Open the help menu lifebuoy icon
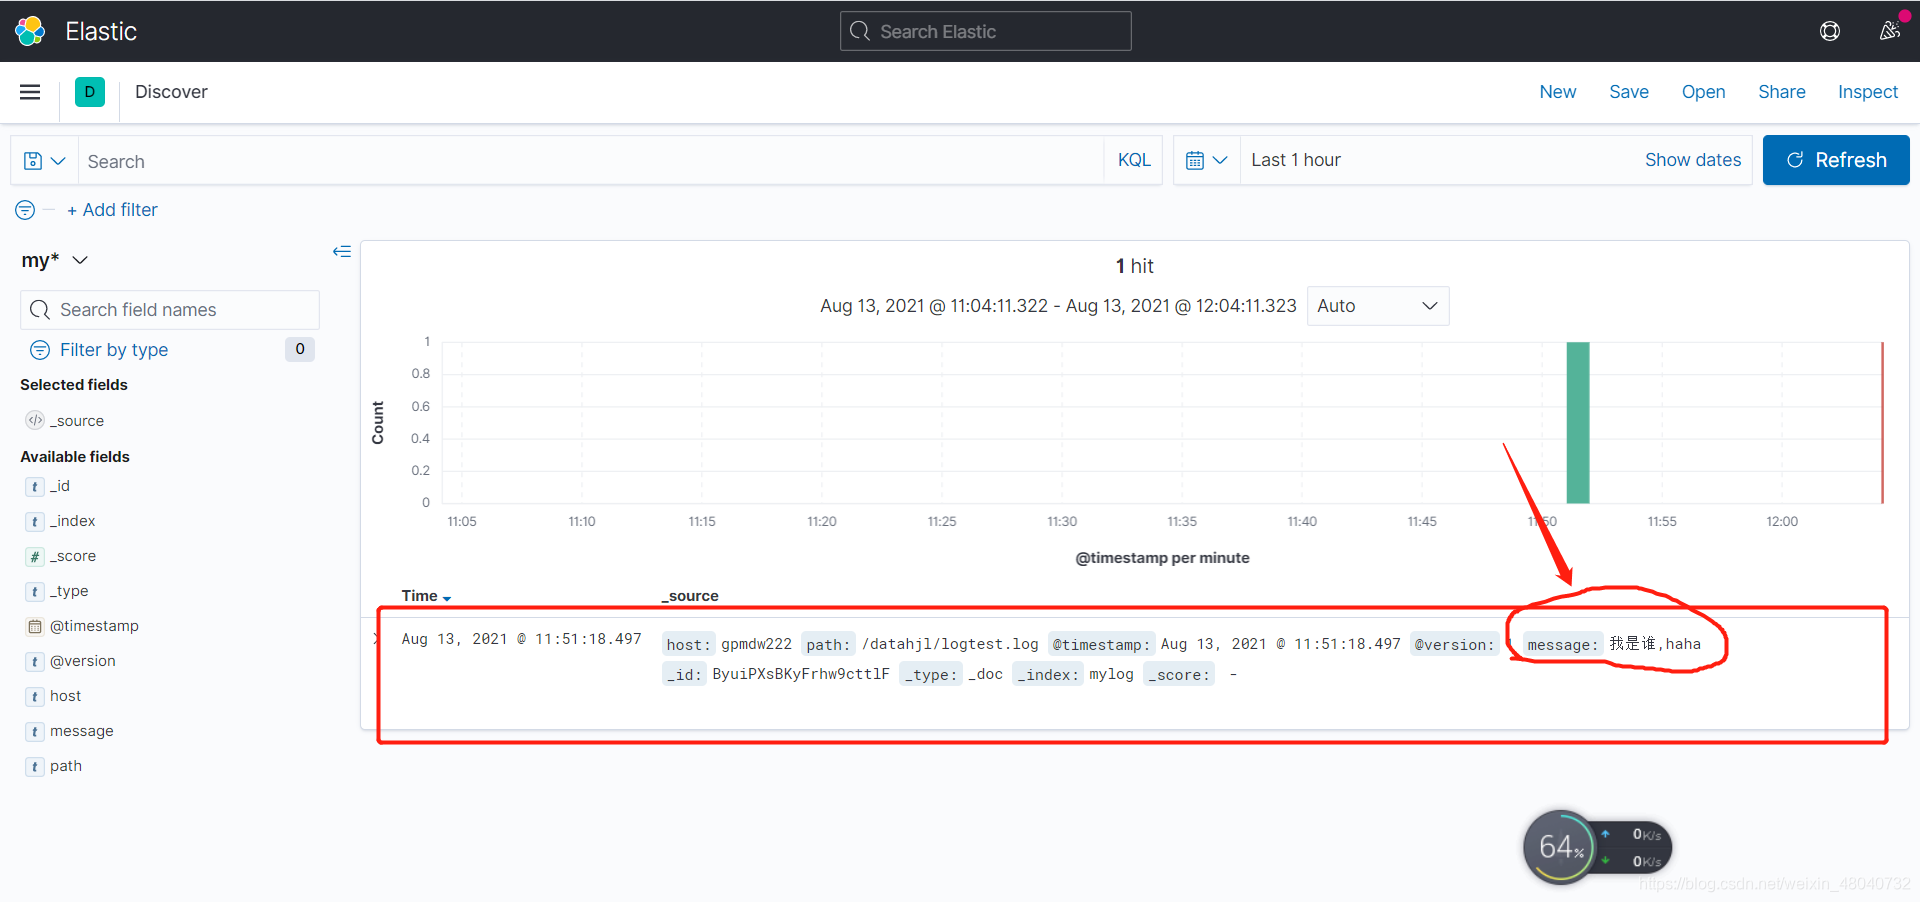This screenshot has height=902, width=1920. point(1830,31)
